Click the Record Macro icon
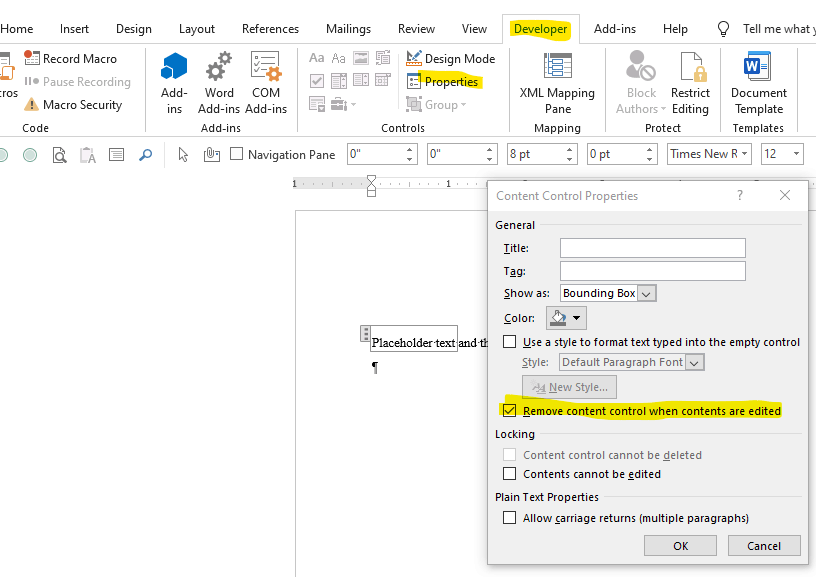Screen dimensions: 816x577 pyautogui.click(x=32, y=58)
